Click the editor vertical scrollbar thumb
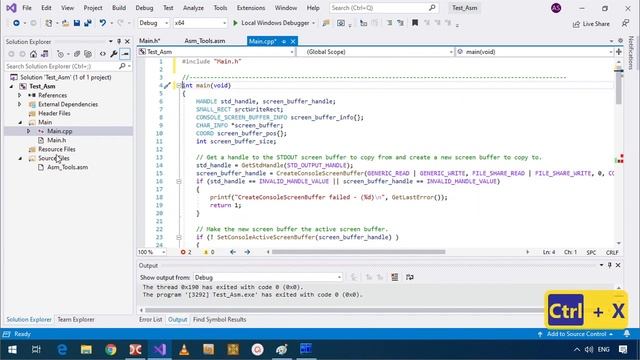Viewport: 640px width, 360px height. (x=619, y=88)
